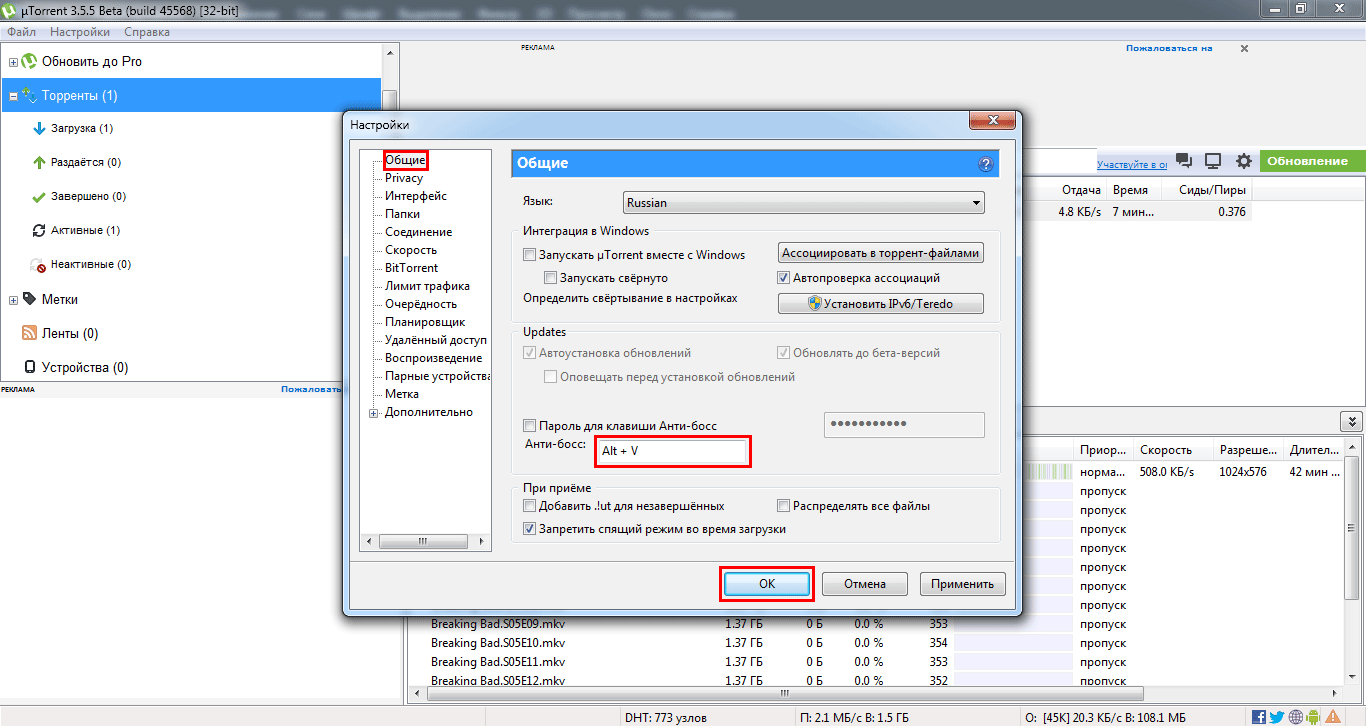Click the orange warning triangle in status bar
Viewport: 1366px width, 726px height.
click(x=1335, y=717)
